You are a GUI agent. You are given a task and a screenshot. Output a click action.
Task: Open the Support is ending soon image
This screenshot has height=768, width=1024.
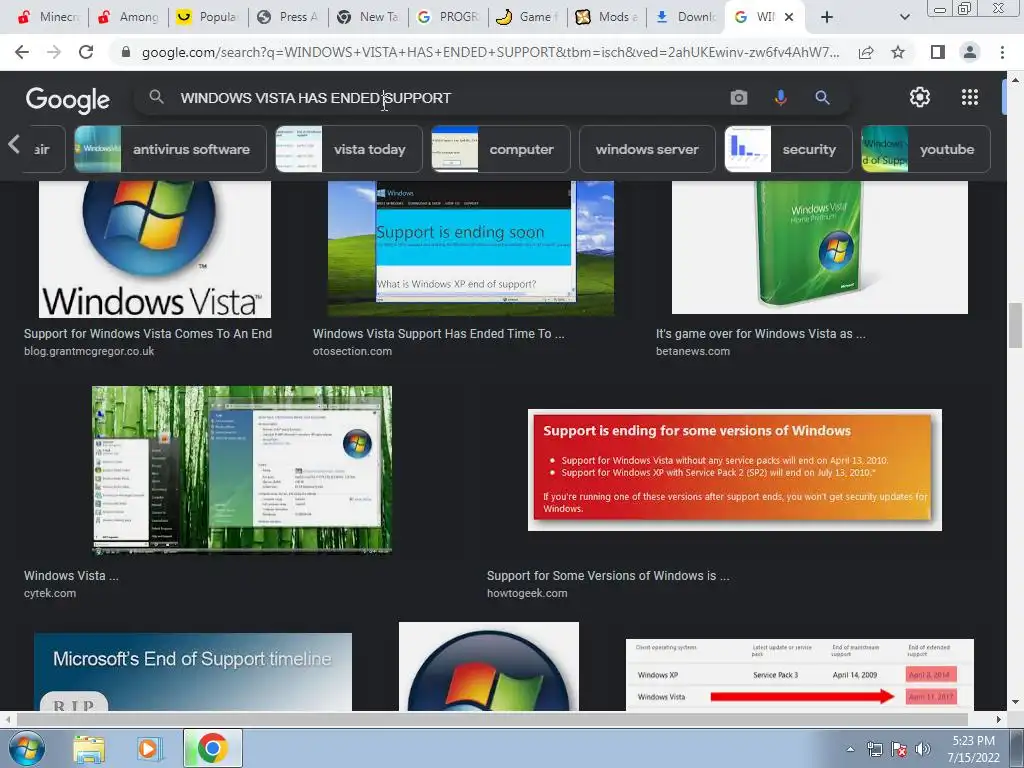(x=471, y=249)
